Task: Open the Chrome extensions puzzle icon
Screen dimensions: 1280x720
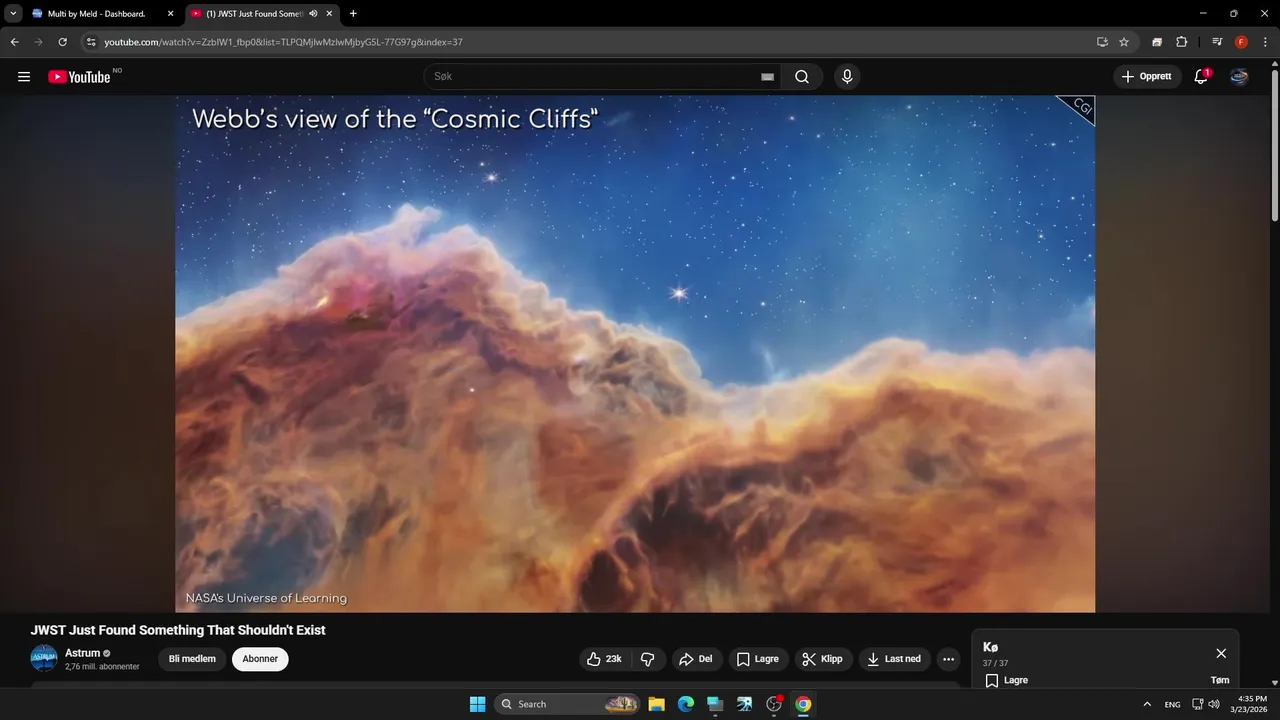Action: 1182,42
